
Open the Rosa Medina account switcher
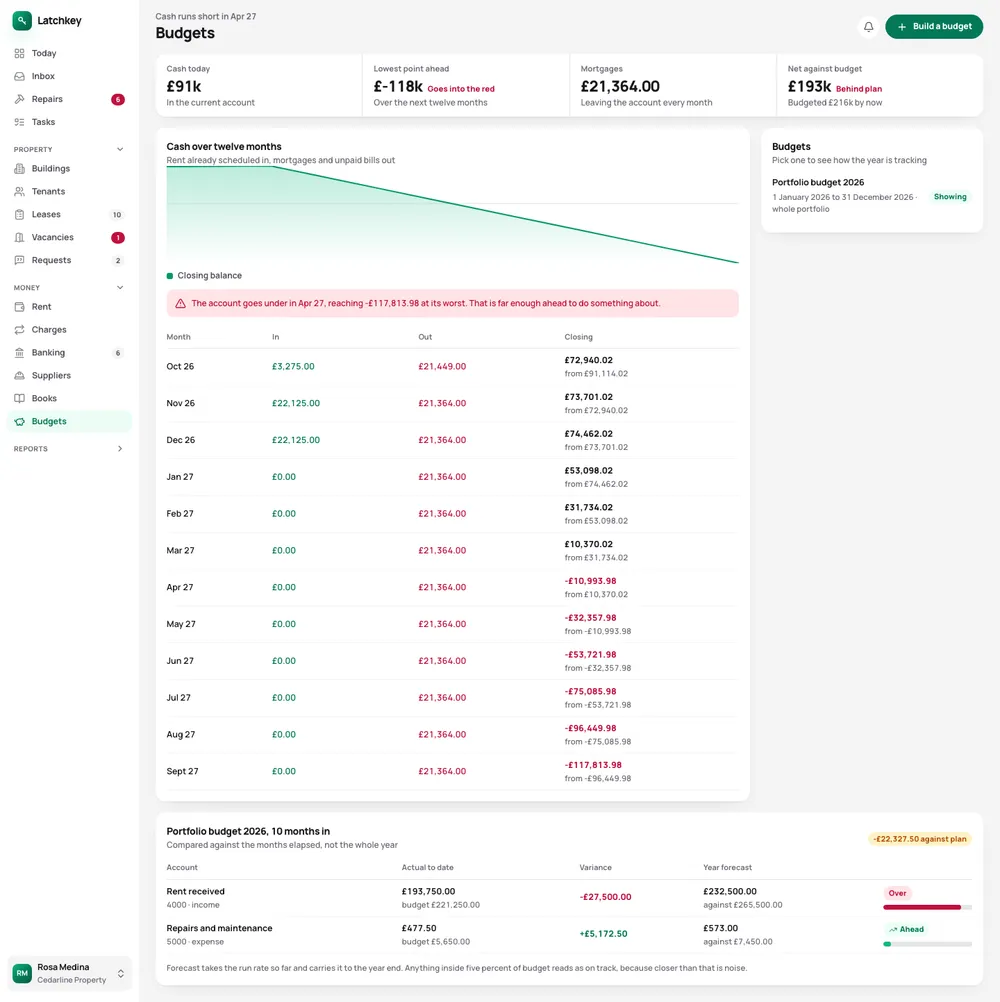point(70,973)
